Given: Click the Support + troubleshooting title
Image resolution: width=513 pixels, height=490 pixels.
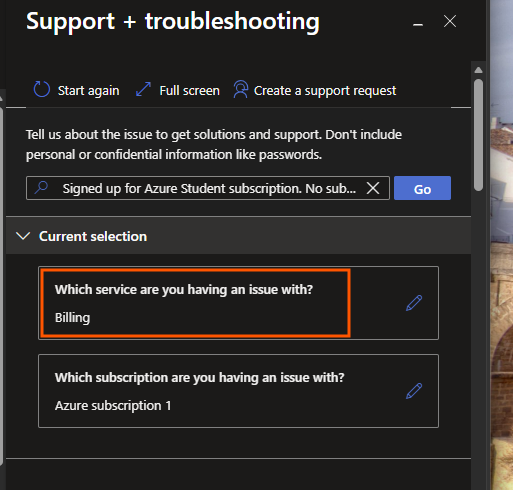Looking at the screenshot, I should tap(173, 22).
